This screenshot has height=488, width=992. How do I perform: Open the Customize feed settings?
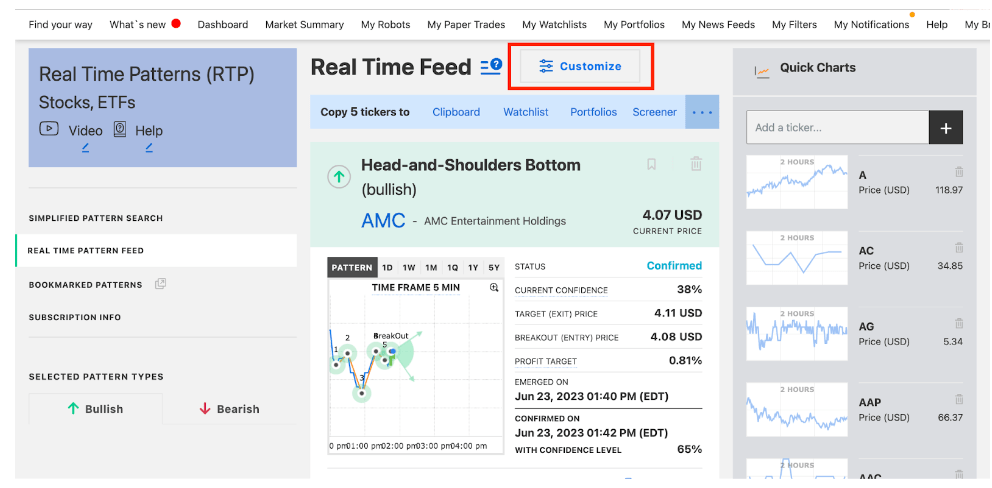pos(580,66)
